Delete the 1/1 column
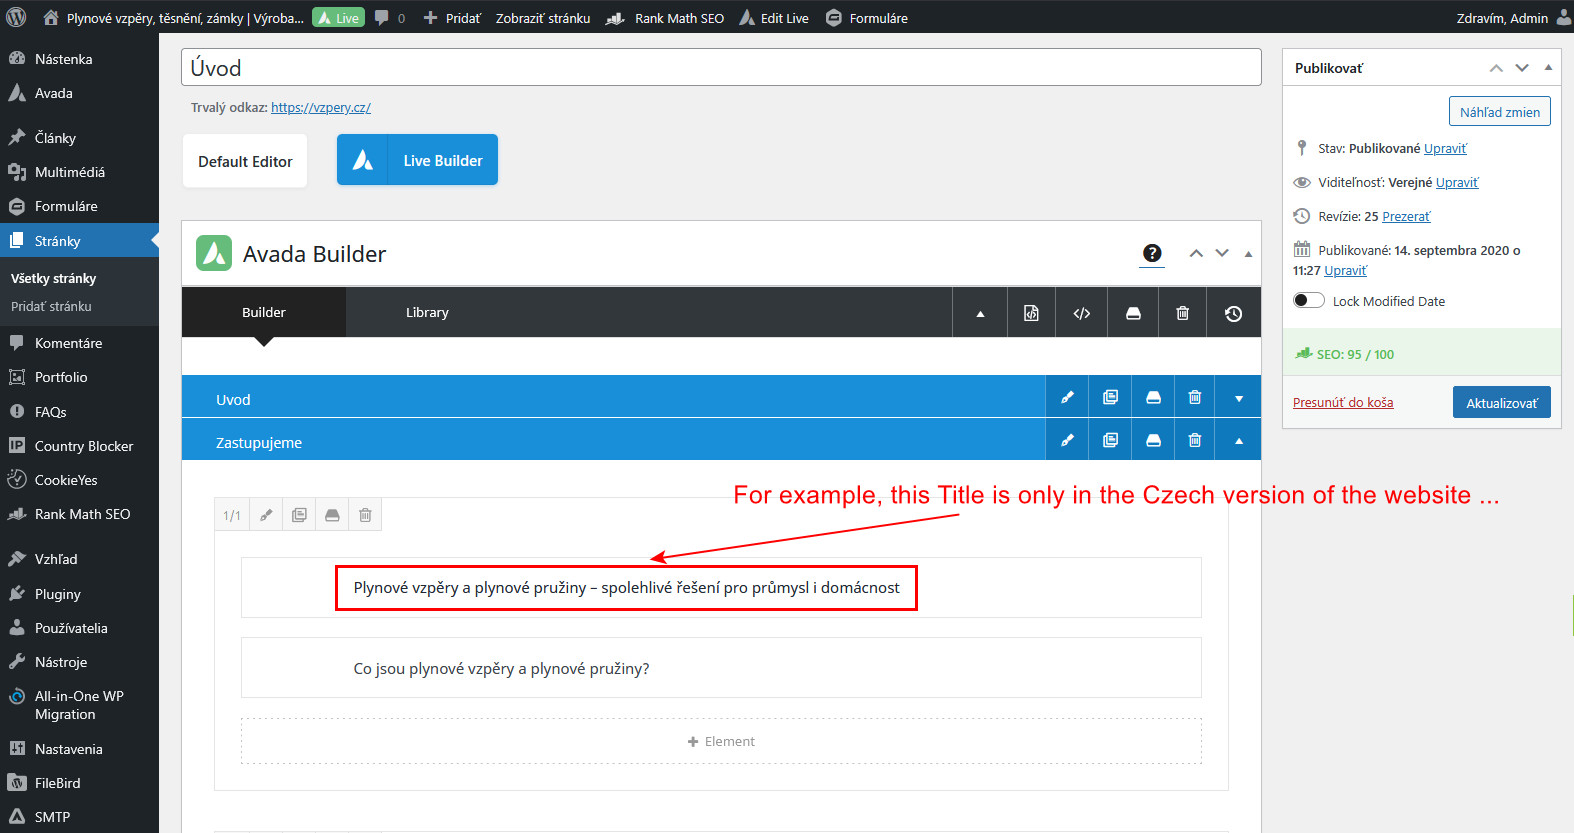This screenshot has height=833, width=1574. (365, 515)
